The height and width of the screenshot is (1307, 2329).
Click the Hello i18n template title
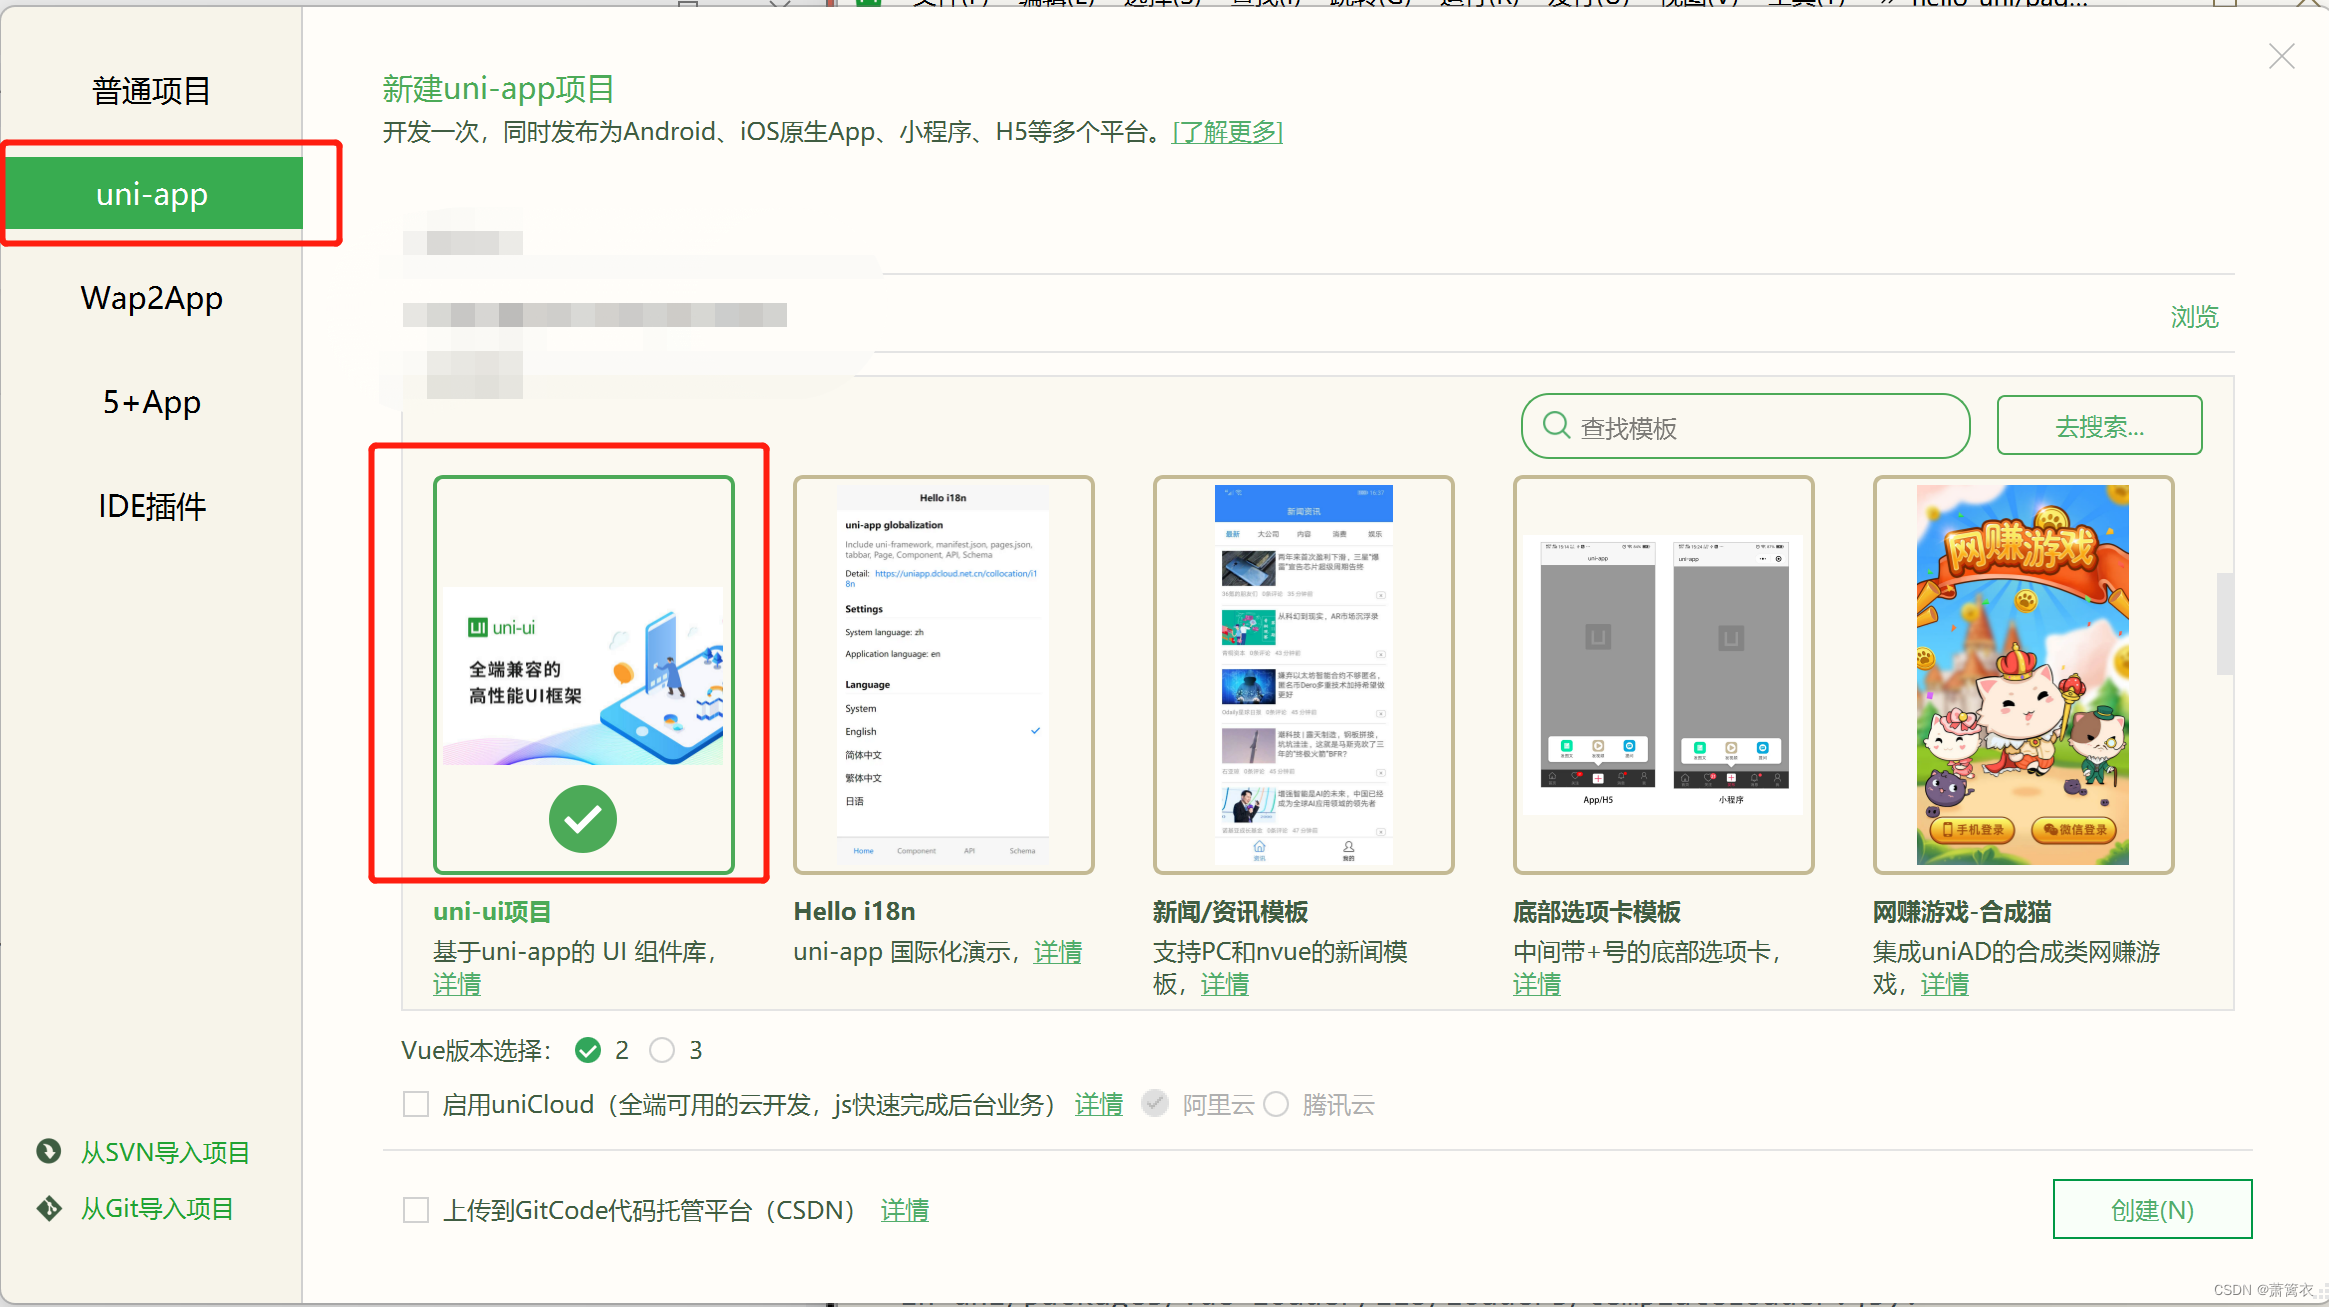[854, 911]
